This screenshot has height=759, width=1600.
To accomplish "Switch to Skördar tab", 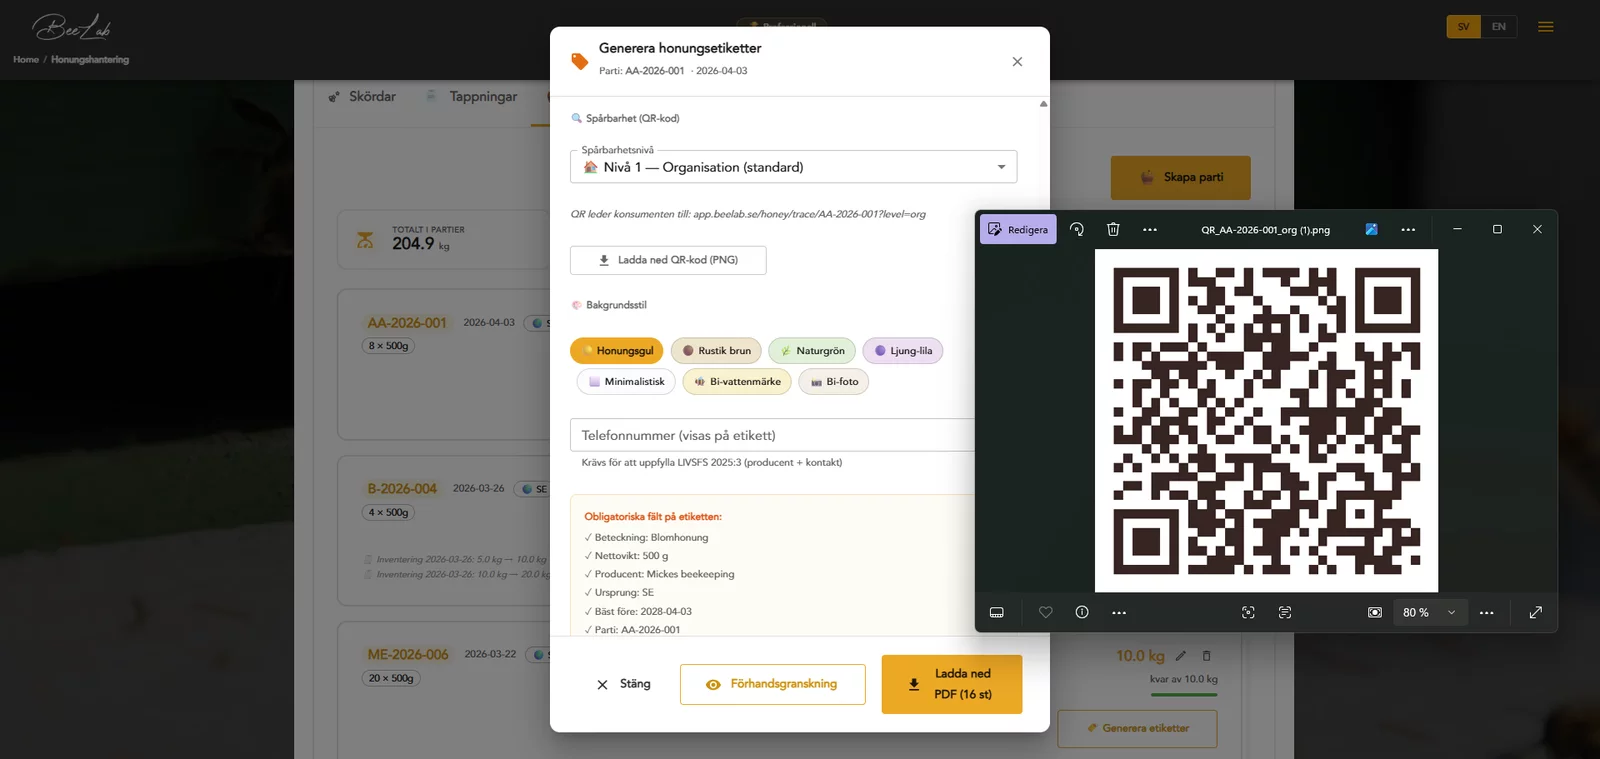I will pyautogui.click(x=362, y=97).
